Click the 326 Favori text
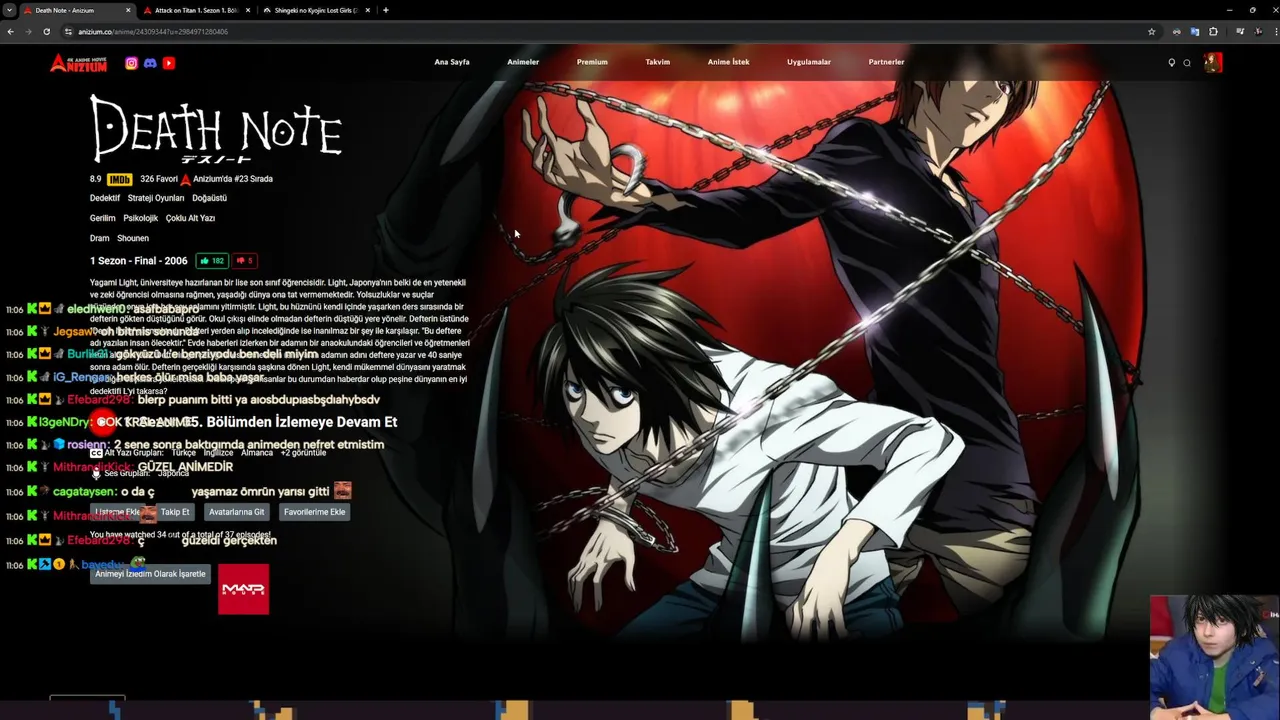The image size is (1280, 720). (159, 179)
